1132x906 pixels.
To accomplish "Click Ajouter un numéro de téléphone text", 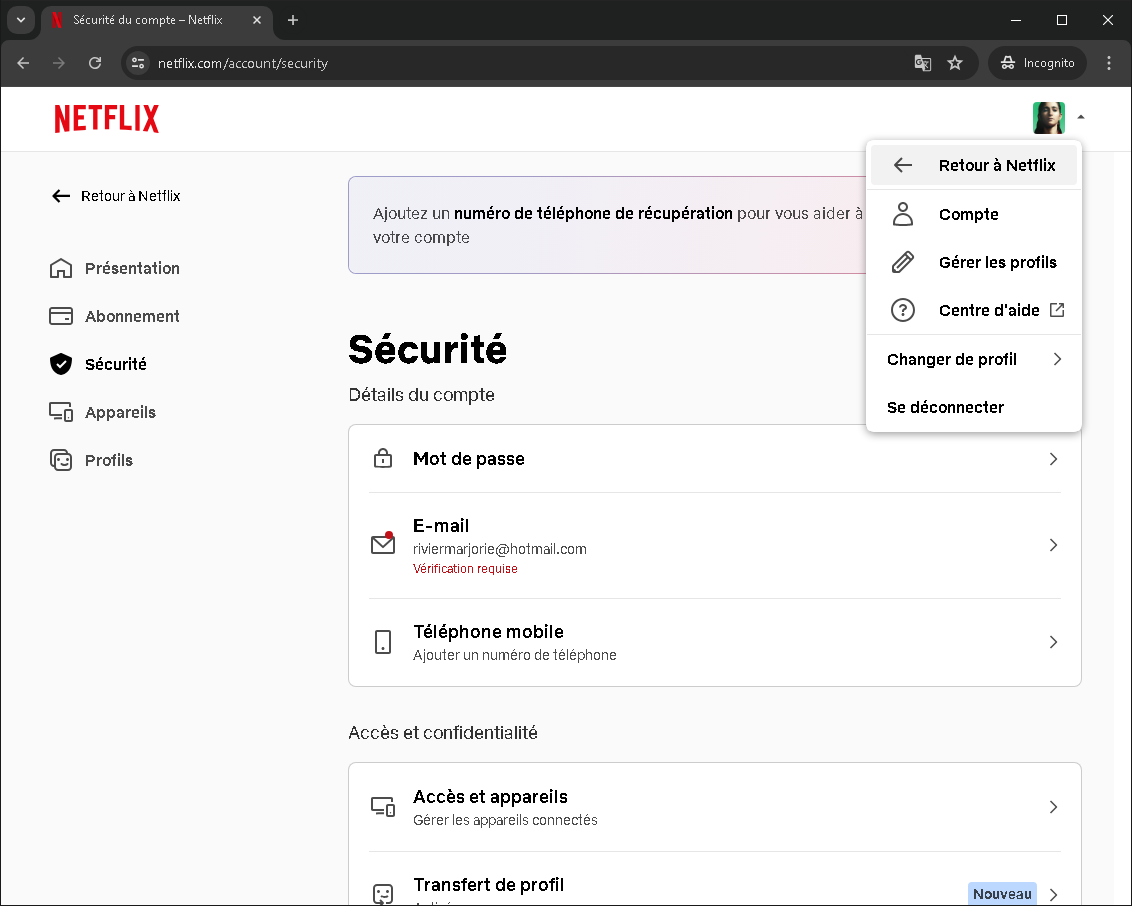I will [x=515, y=655].
